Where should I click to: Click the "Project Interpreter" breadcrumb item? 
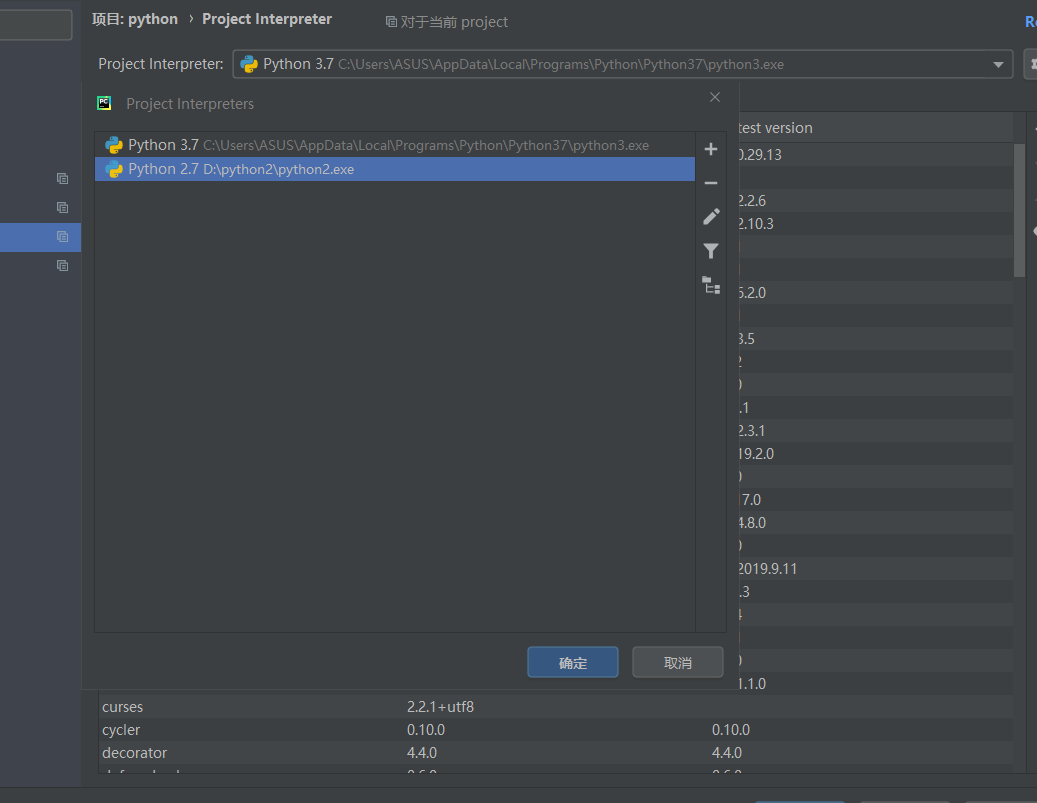(267, 19)
